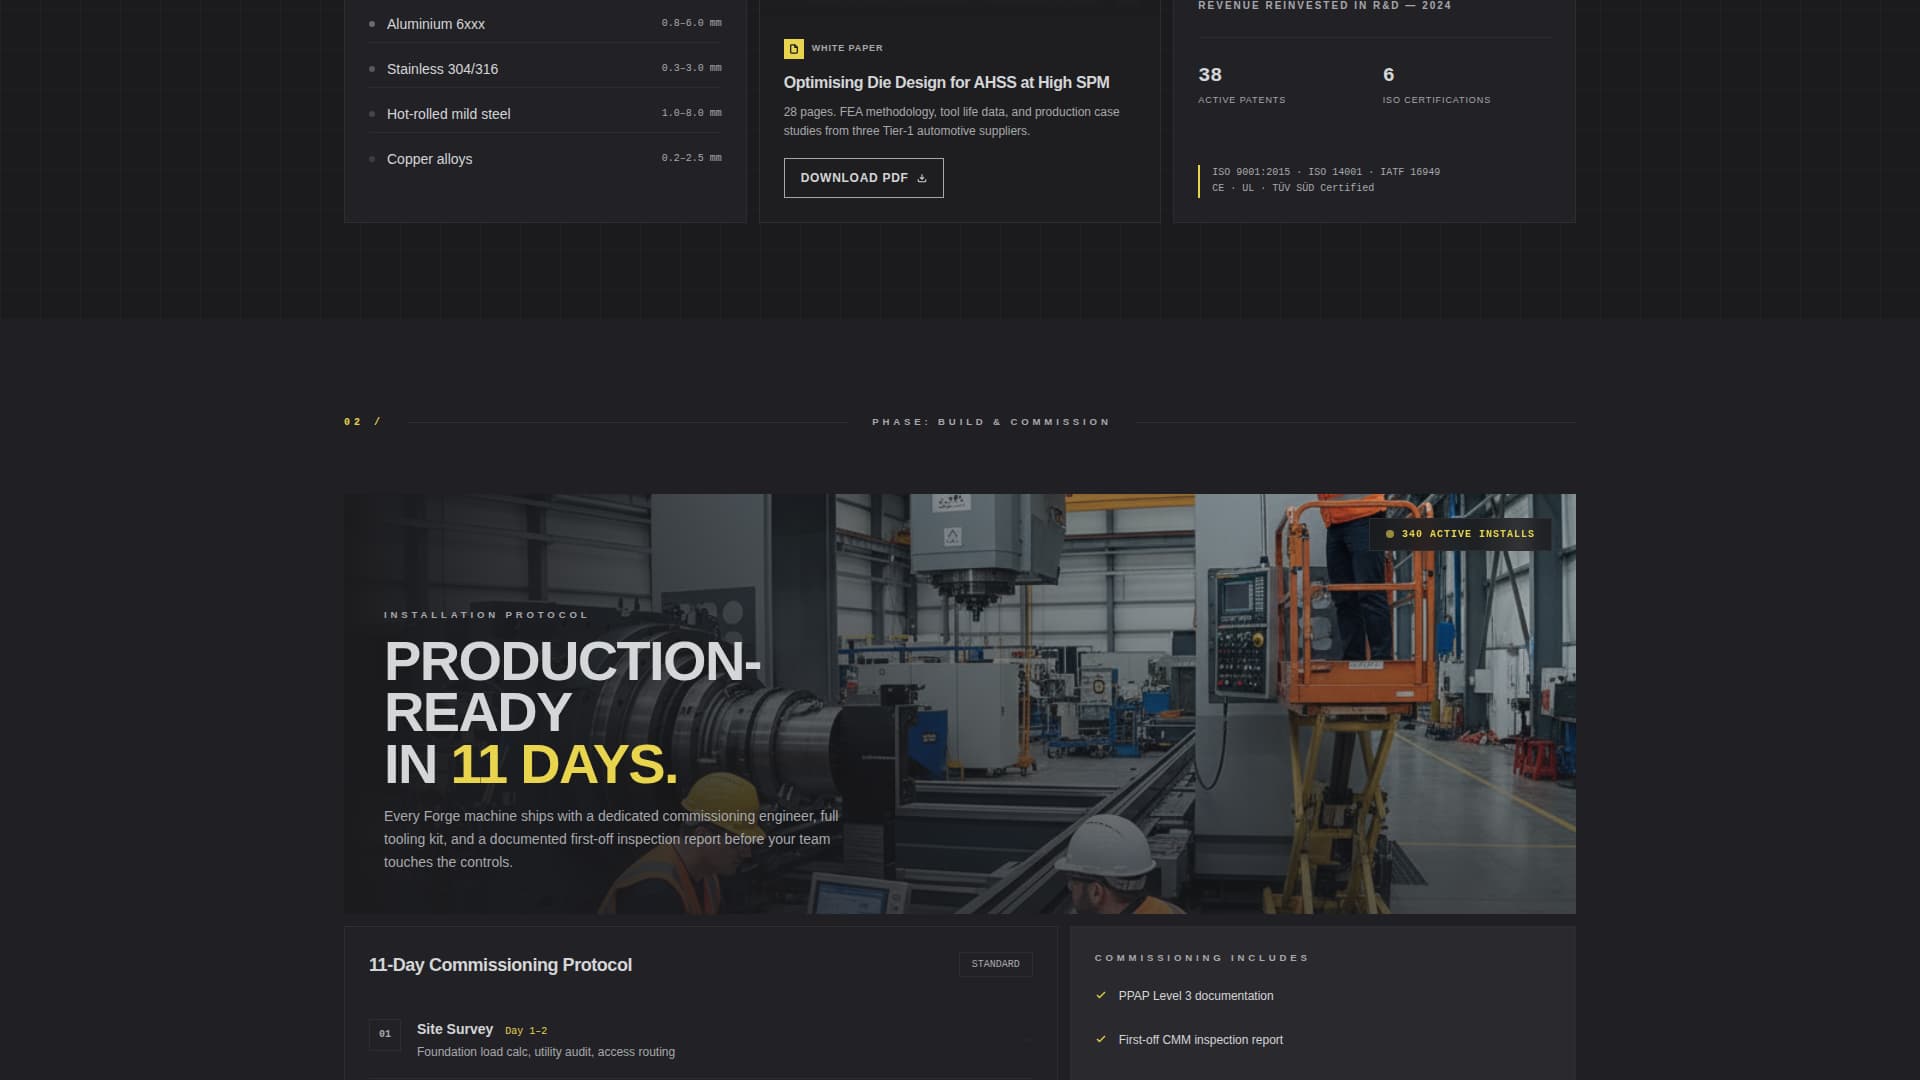Screen dimensions: 1920x1080
Task: Click the checkmark beside PPAP Level 3 documentation
Action: [1101, 996]
